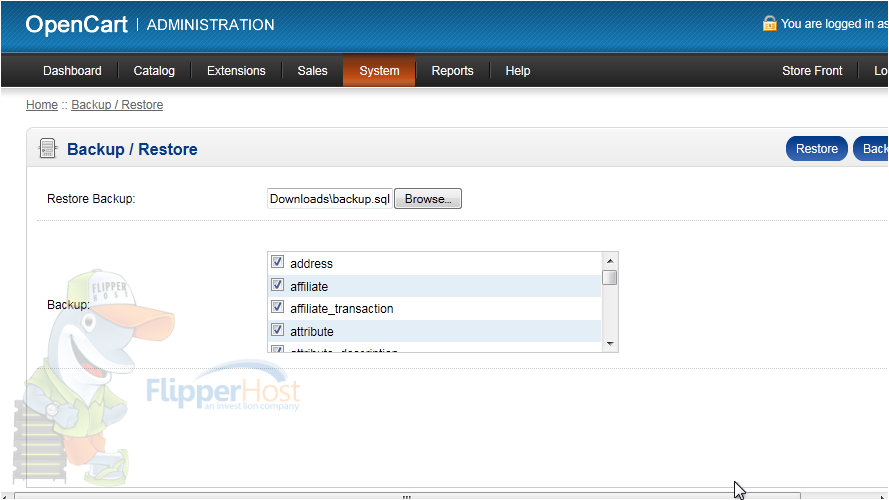This screenshot has height=500, width=889.
Task: Click the Backup / Restore server icon
Action: pyautogui.click(x=47, y=149)
